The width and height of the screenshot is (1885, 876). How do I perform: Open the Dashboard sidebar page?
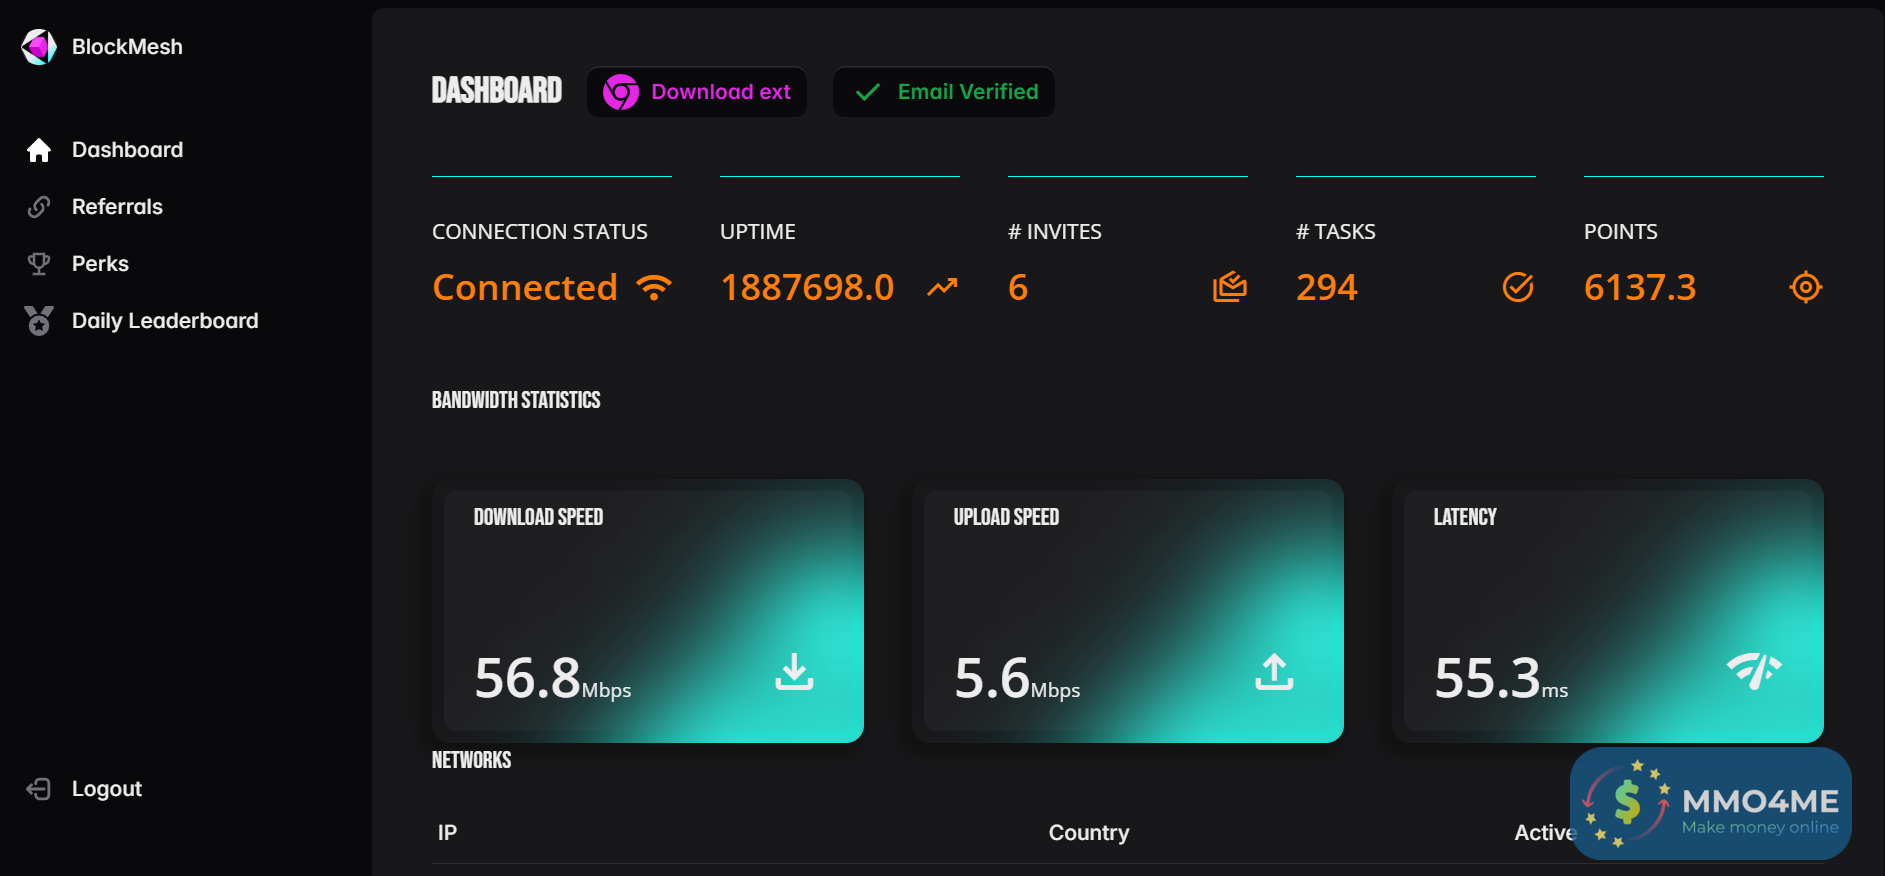pyautogui.click(x=127, y=150)
